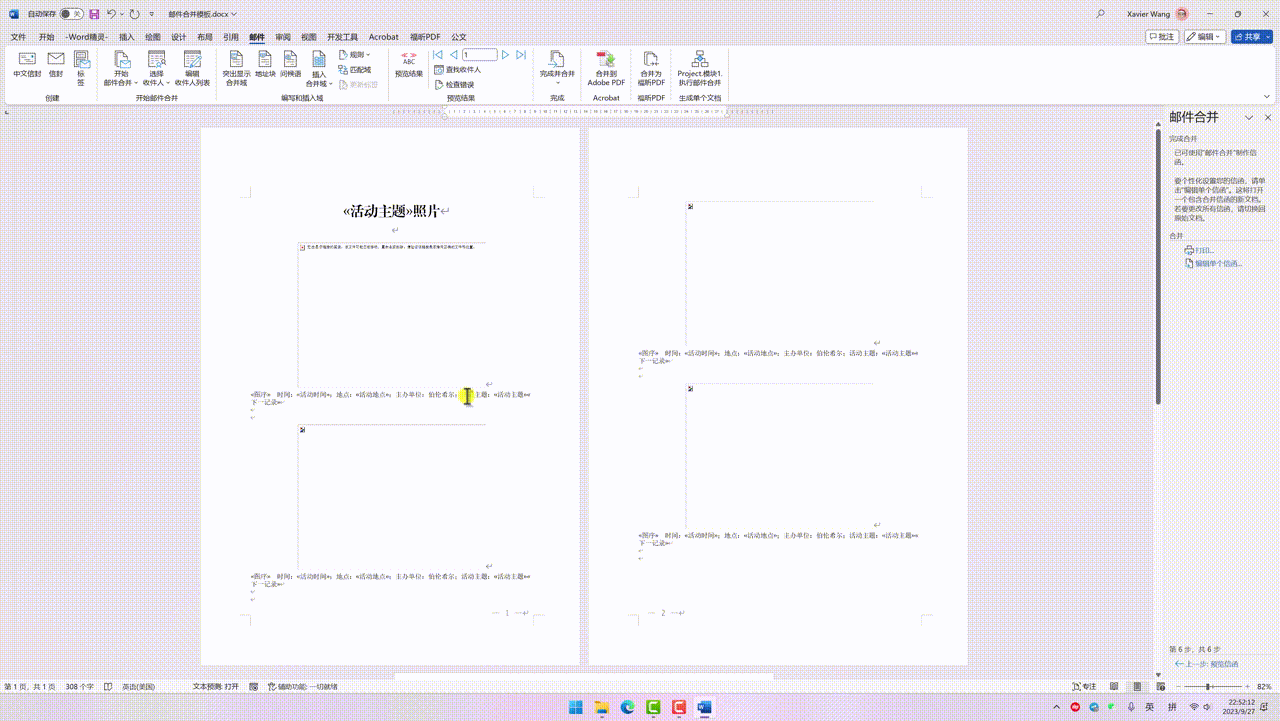
Task: Click the 匹配域 match fields button
Action: [x=354, y=70]
